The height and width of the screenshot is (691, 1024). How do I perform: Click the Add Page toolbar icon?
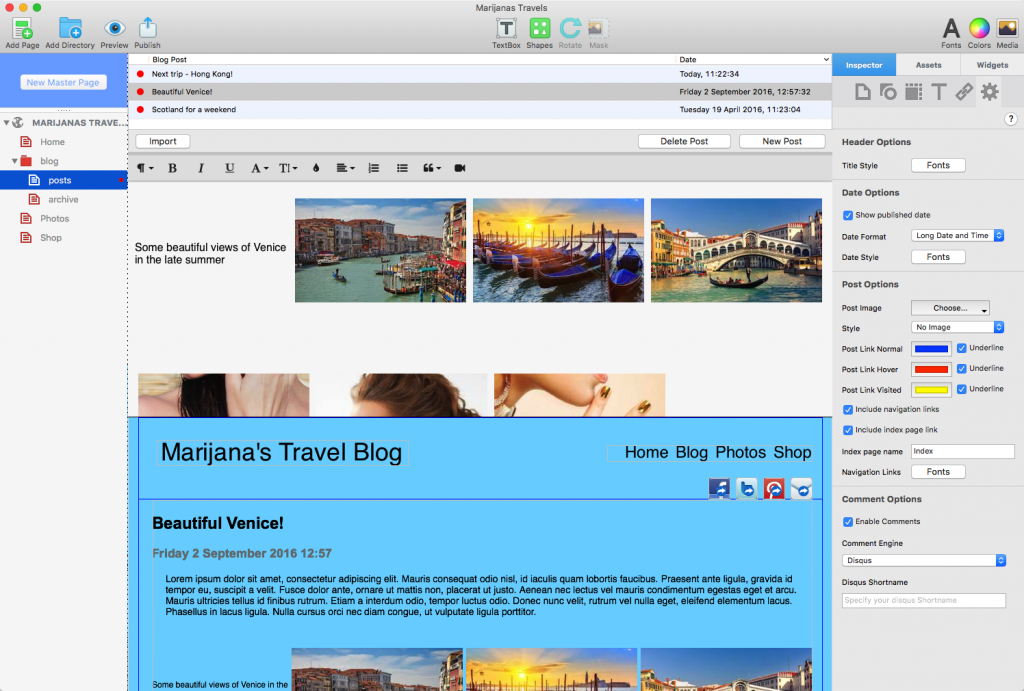[x=21, y=26]
